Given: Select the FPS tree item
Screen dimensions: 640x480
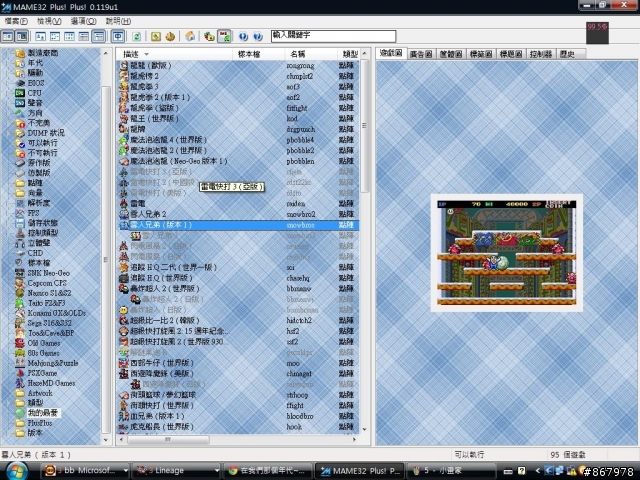Looking at the screenshot, I should [33, 213].
